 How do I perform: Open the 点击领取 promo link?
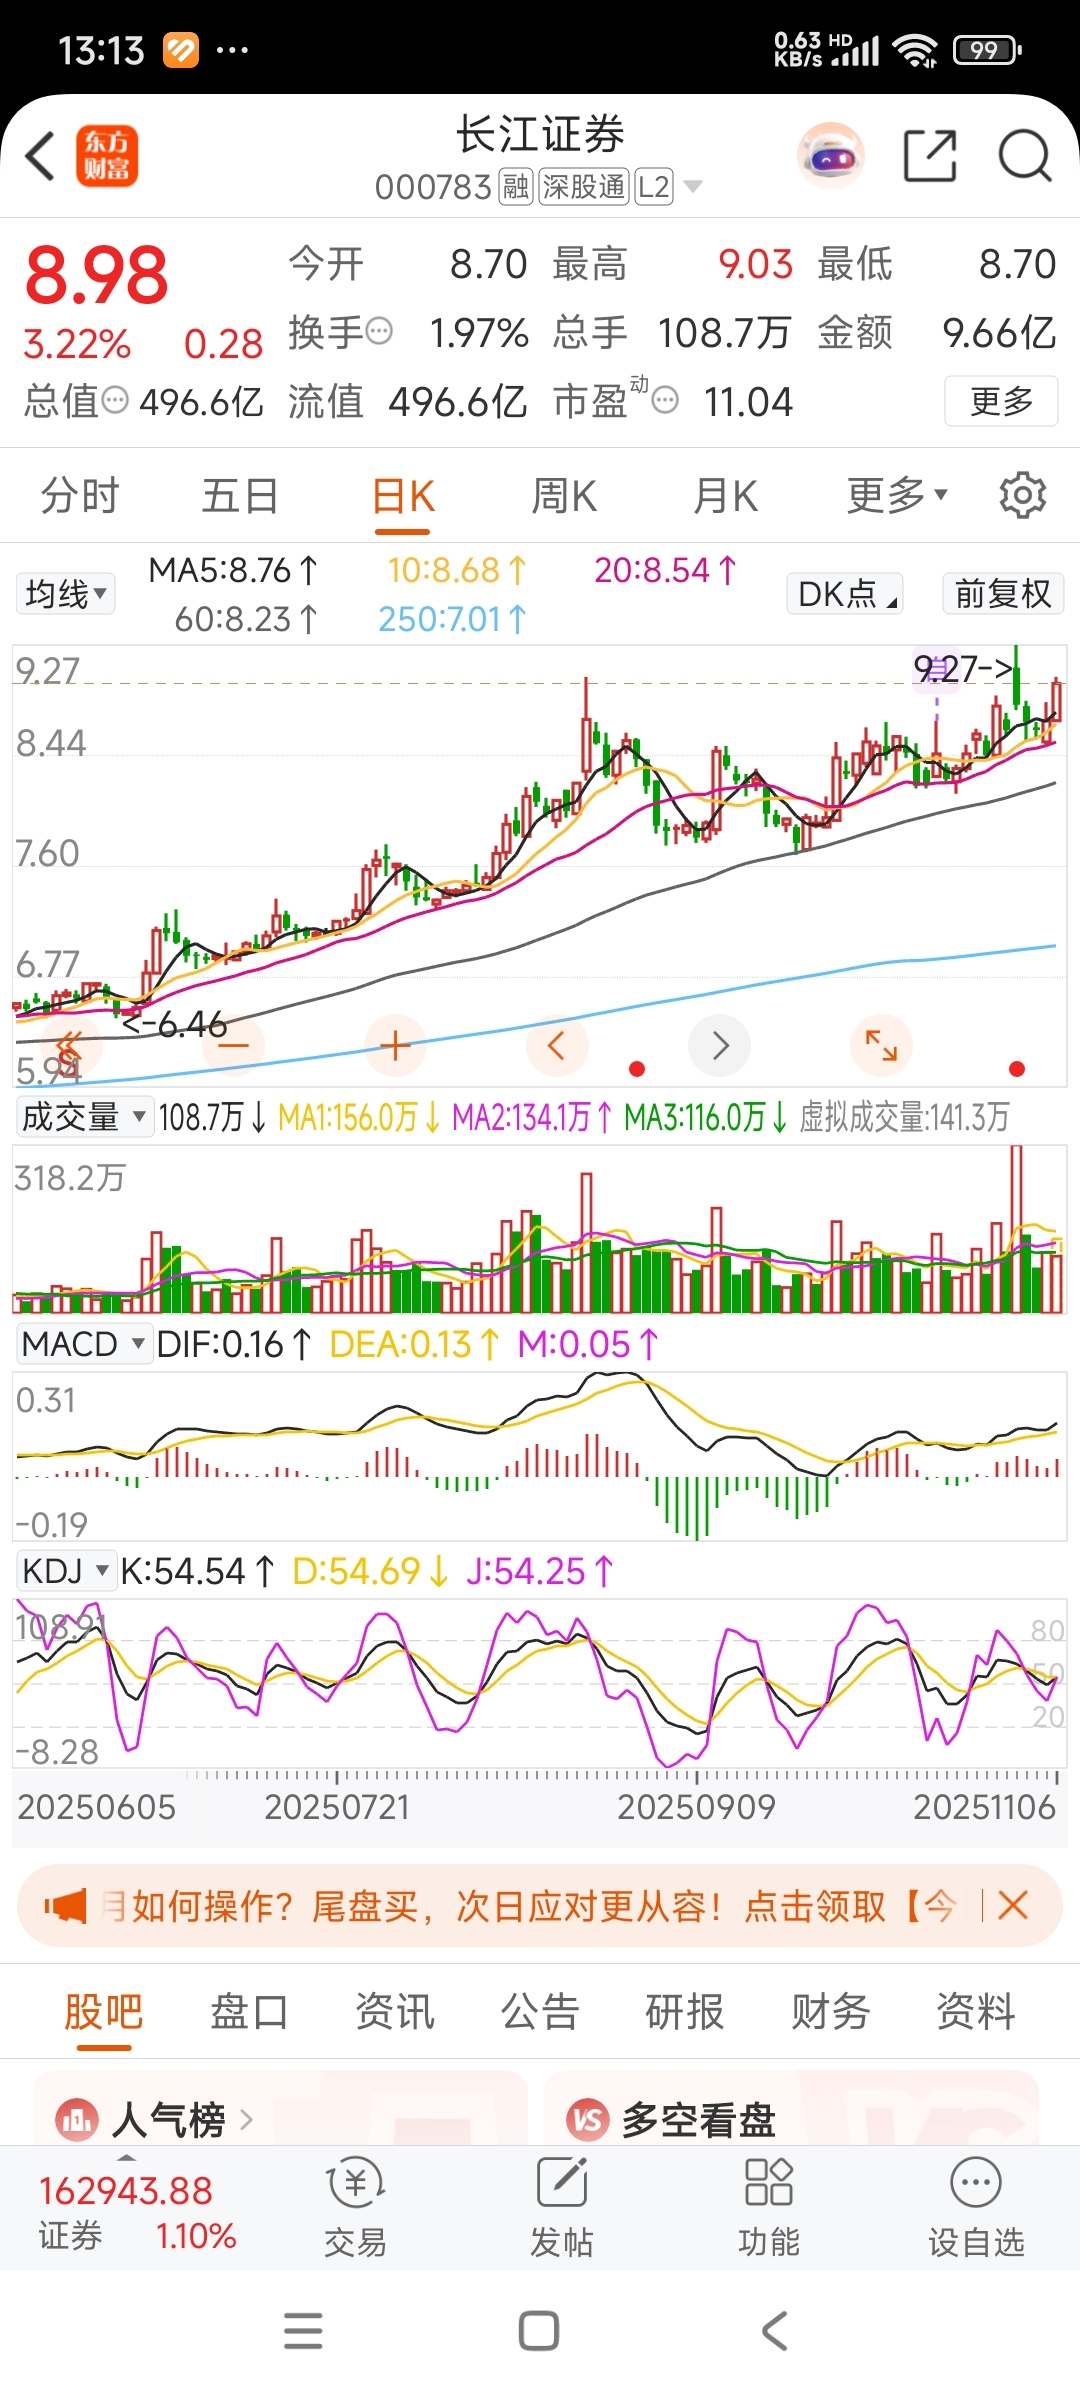tap(815, 1906)
